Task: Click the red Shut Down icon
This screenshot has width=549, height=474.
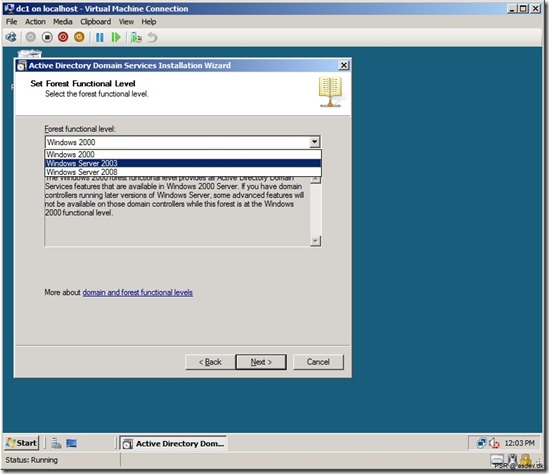Action: (63, 37)
